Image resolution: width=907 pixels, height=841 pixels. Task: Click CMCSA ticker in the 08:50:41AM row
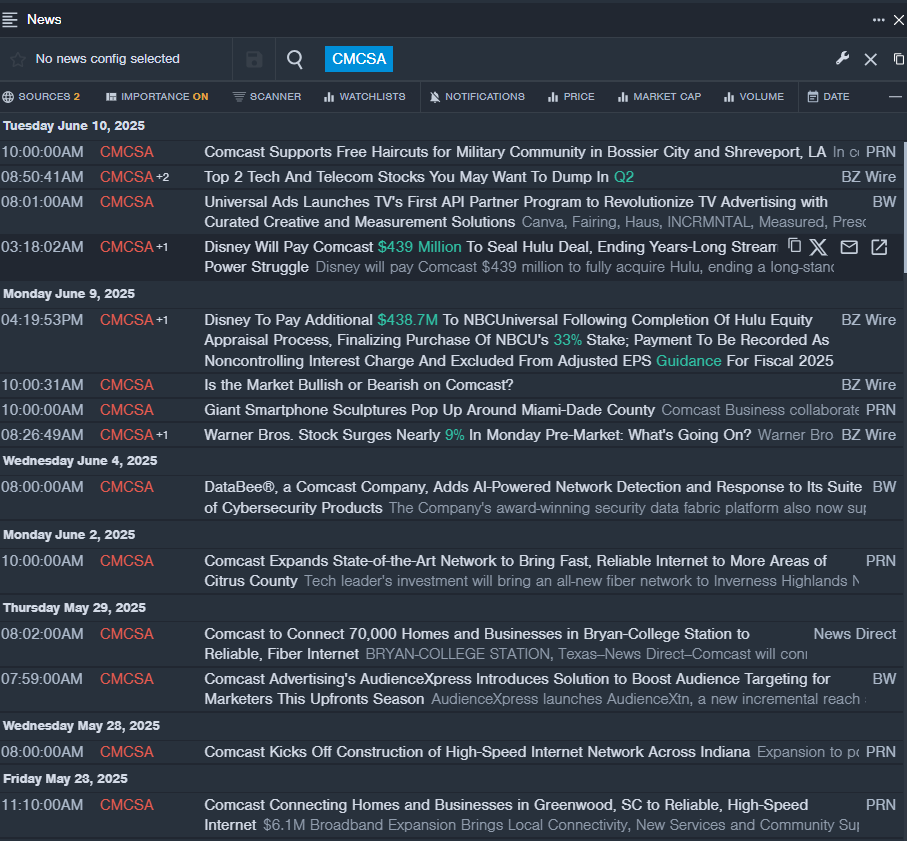[x=127, y=177]
